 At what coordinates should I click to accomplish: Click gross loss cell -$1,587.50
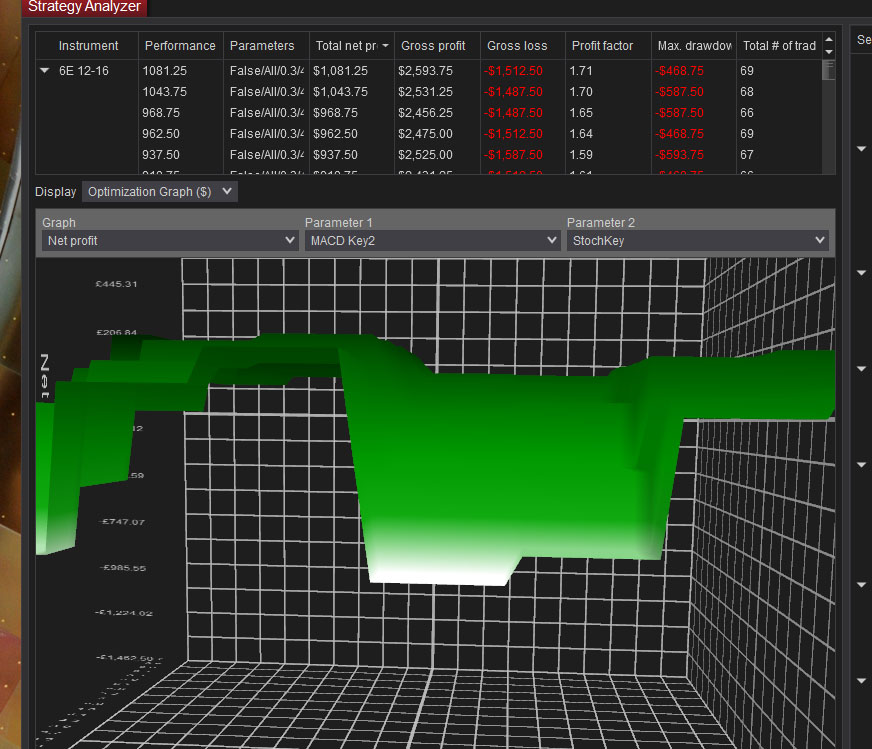tap(513, 155)
